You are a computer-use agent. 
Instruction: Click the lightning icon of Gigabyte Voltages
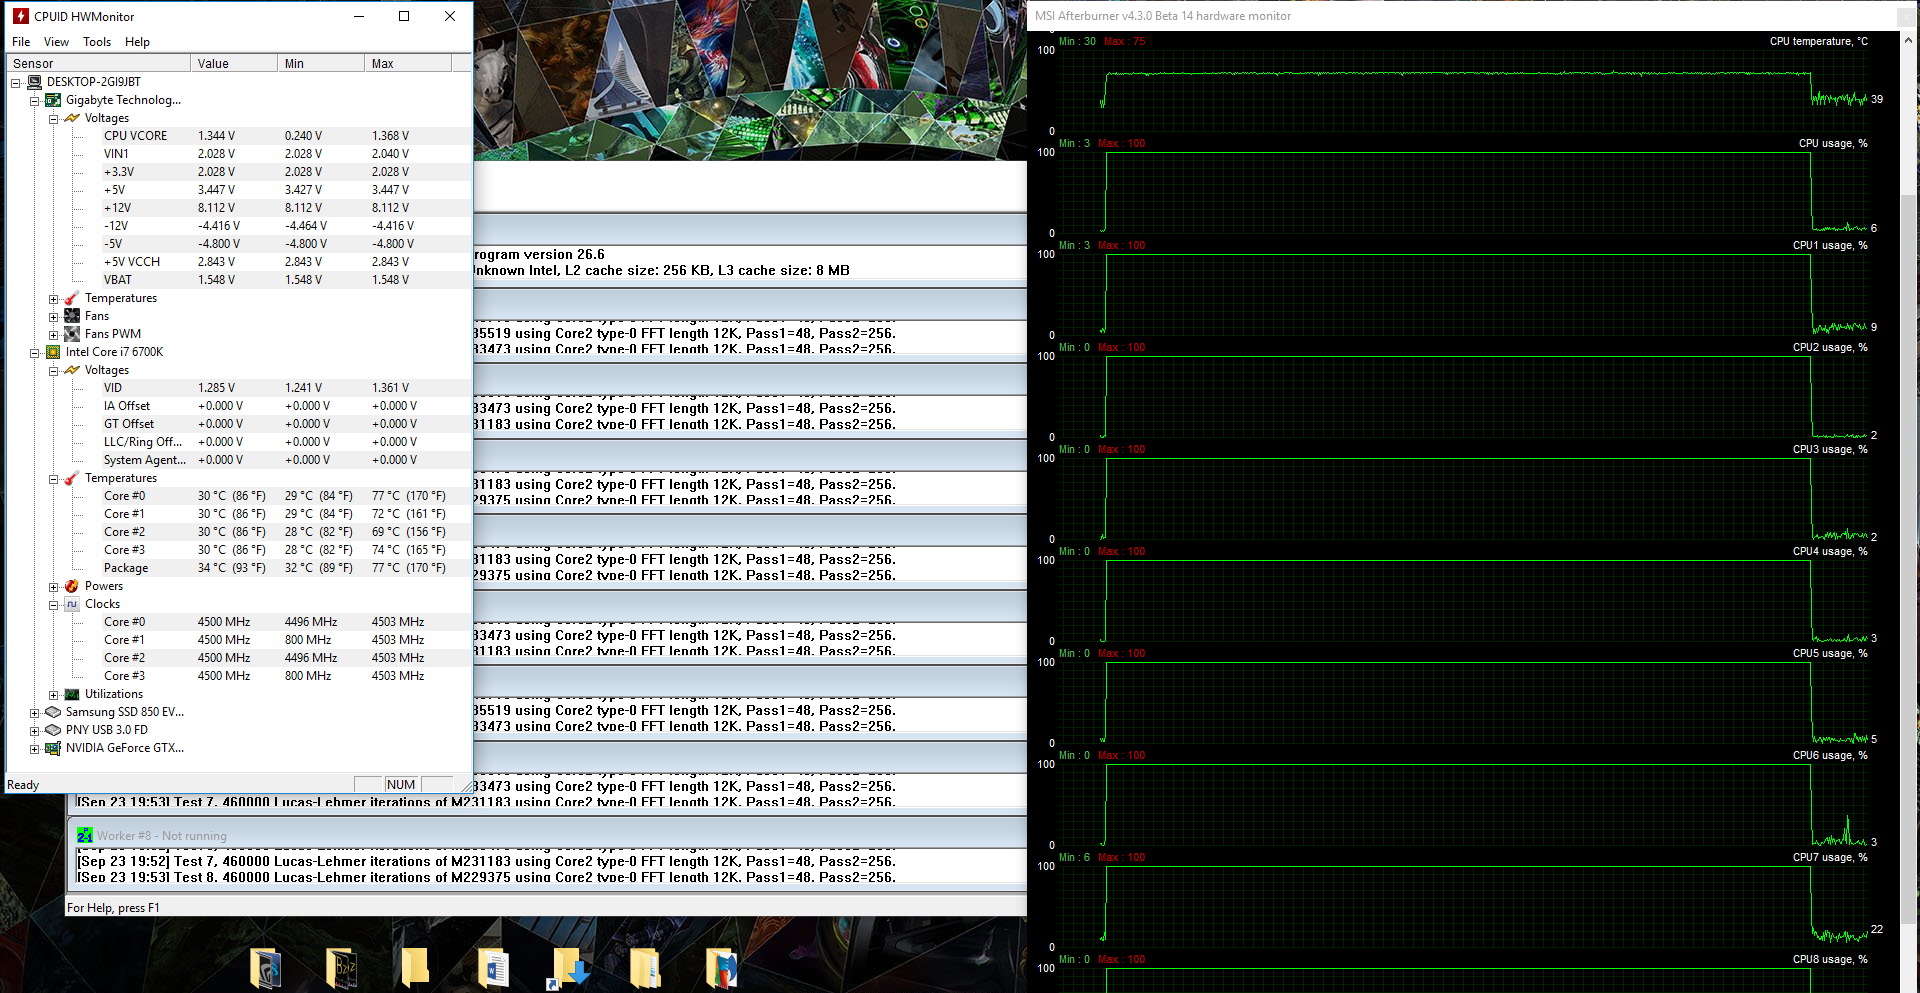click(72, 118)
